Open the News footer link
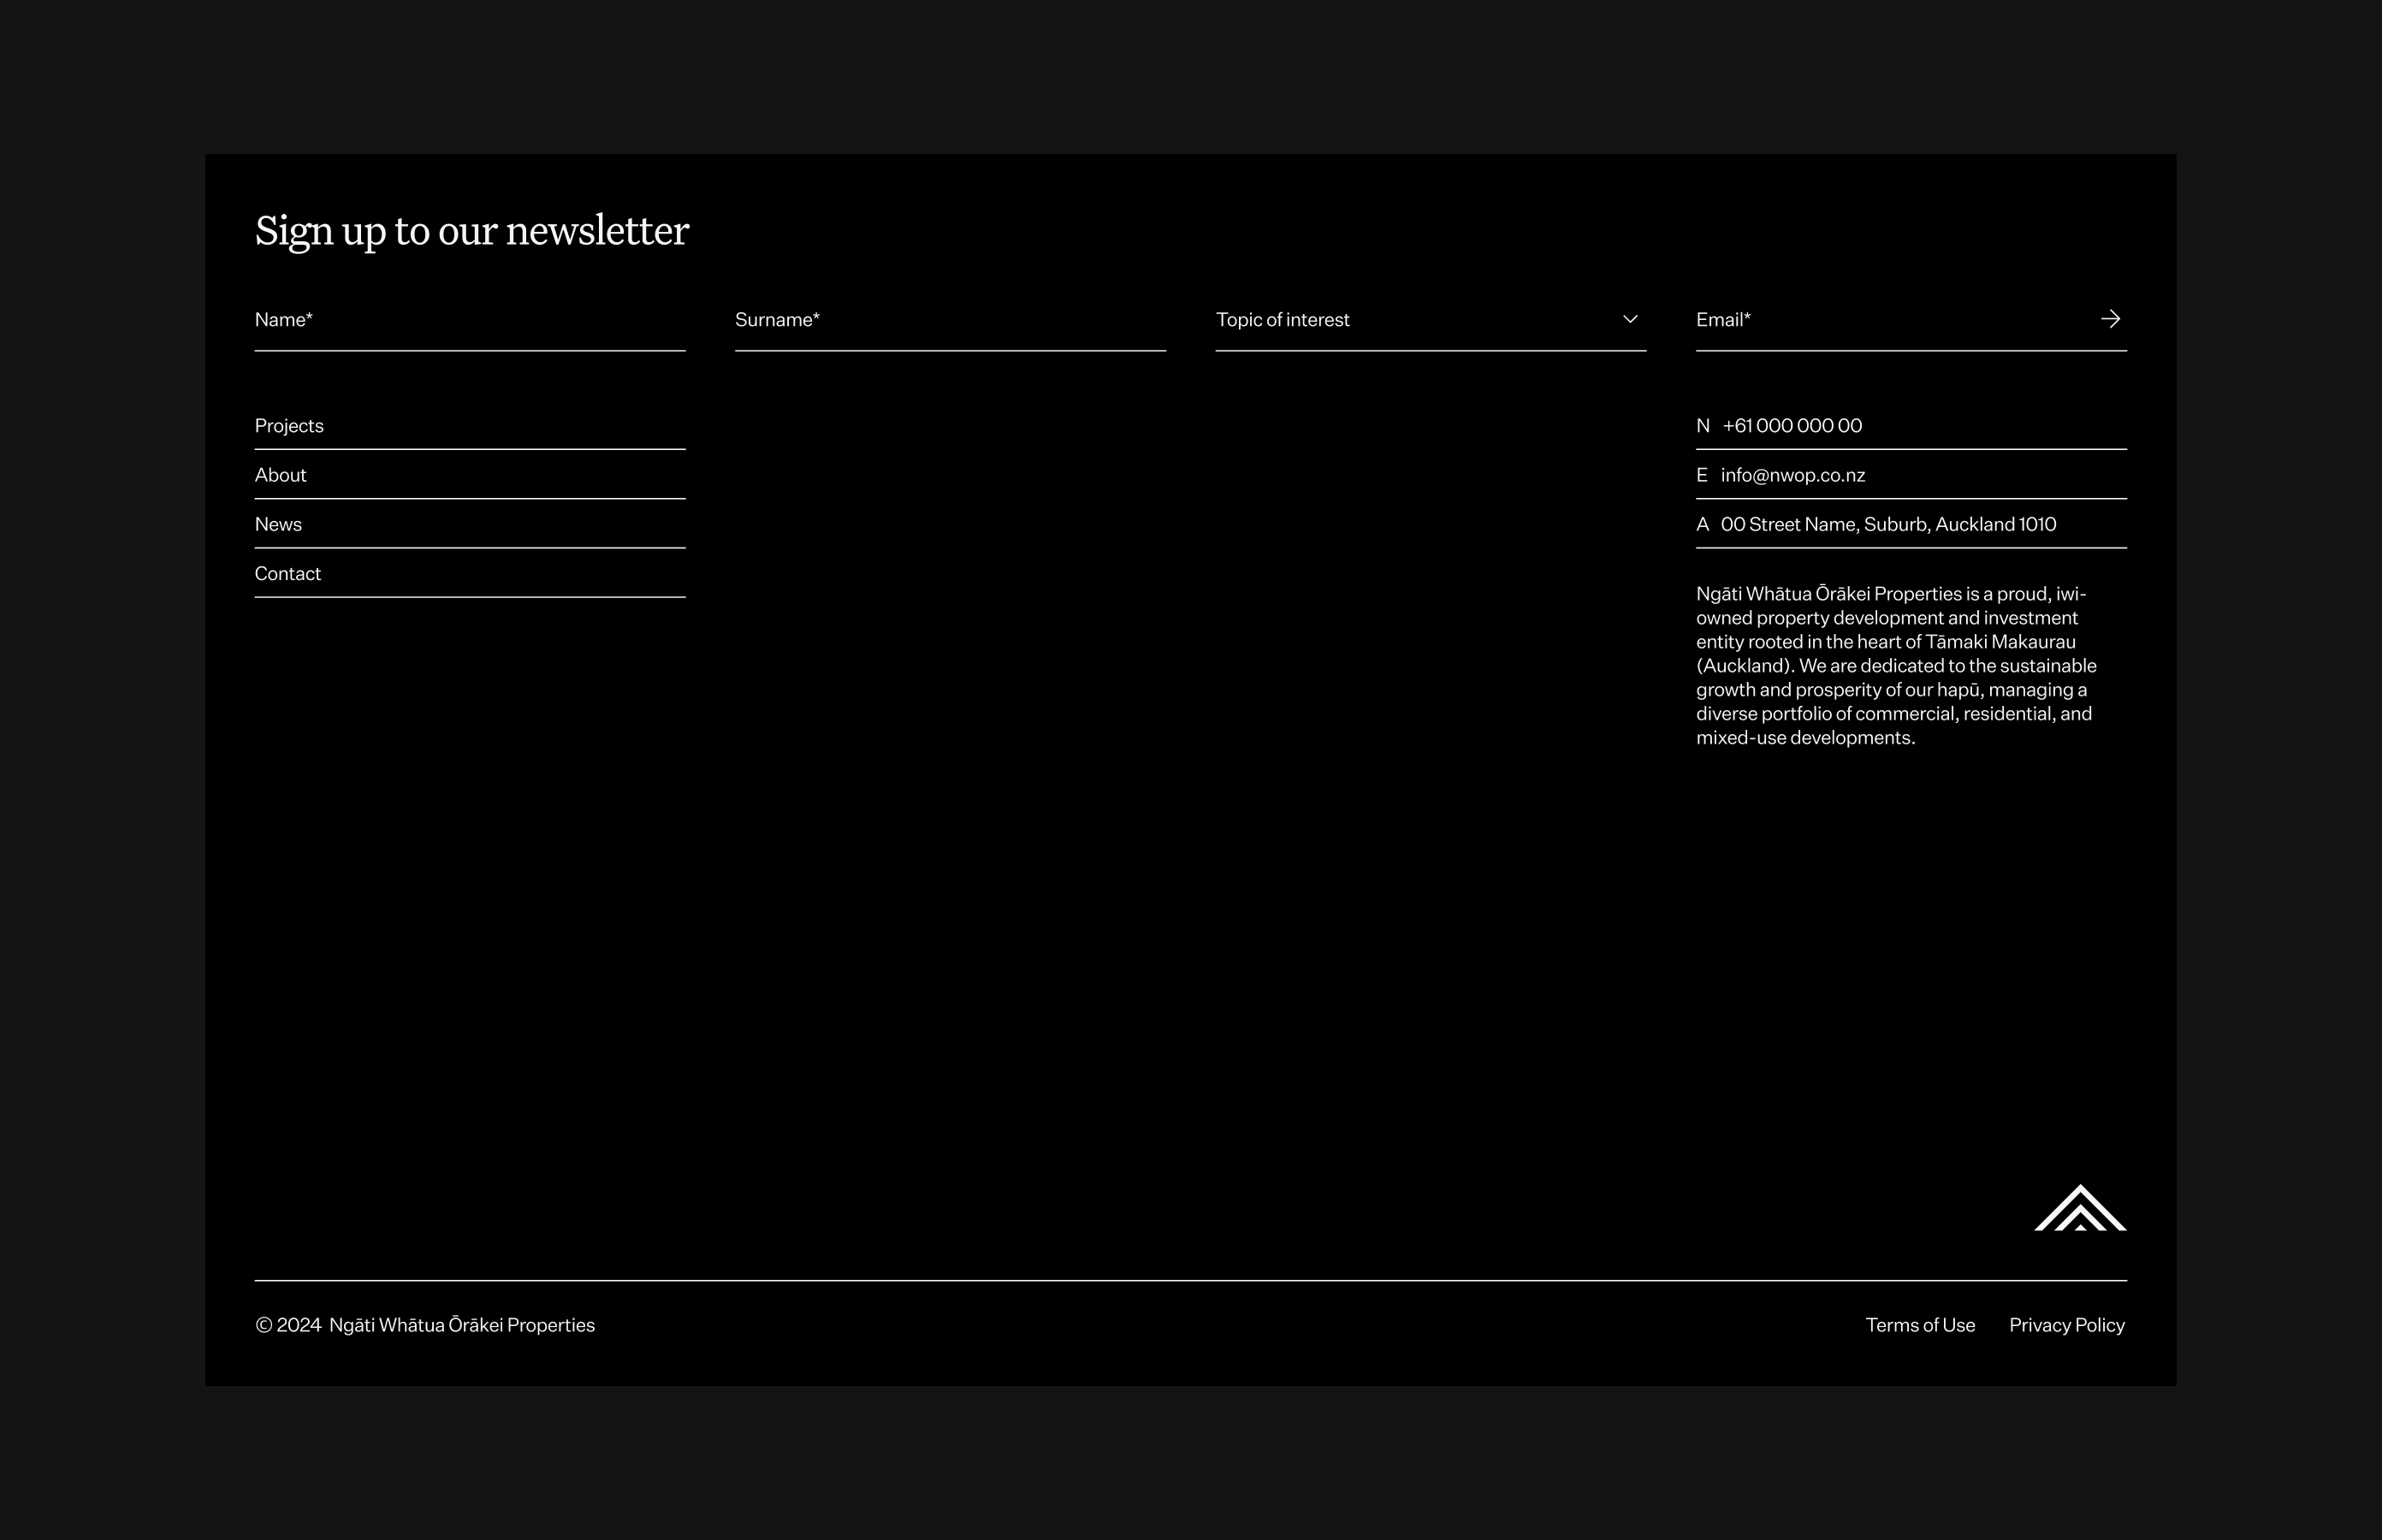The image size is (2382, 1540). tap(278, 524)
